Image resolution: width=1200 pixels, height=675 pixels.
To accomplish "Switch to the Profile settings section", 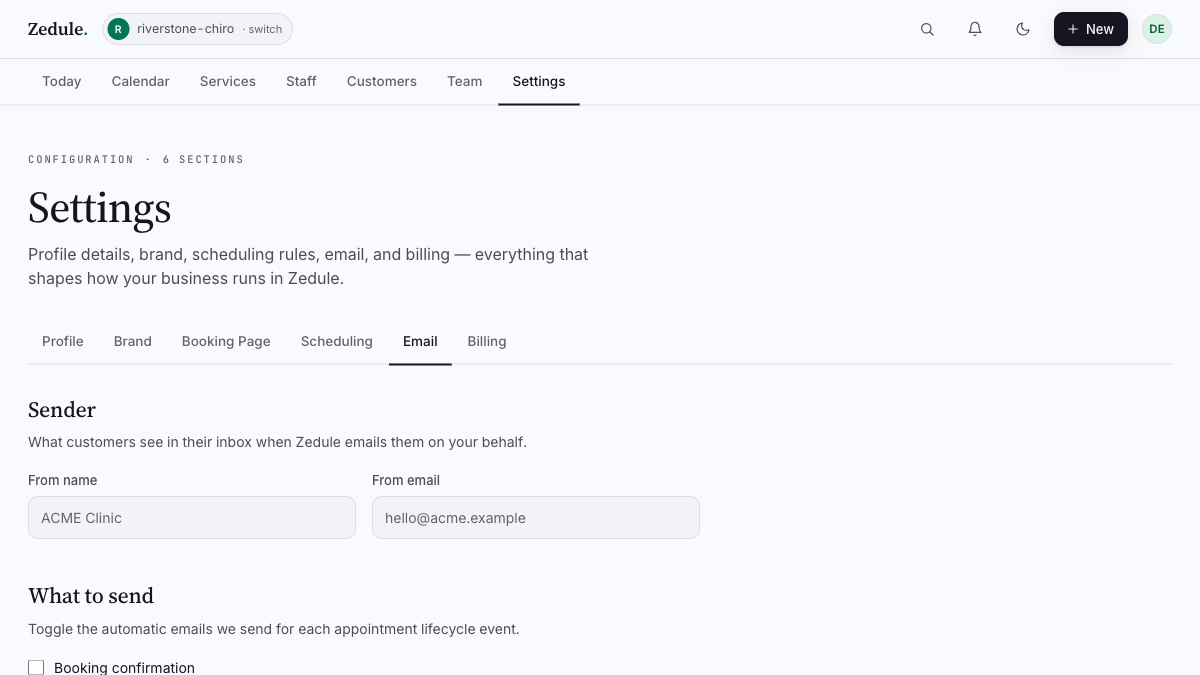I will [63, 341].
